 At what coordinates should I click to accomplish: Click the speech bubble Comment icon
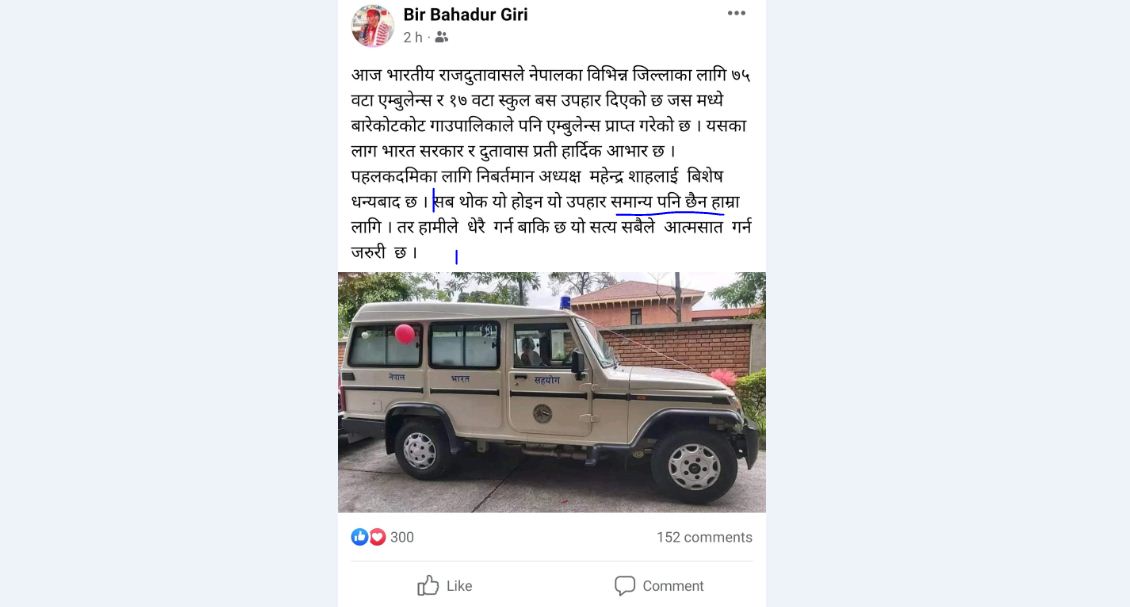tap(625, 585)
